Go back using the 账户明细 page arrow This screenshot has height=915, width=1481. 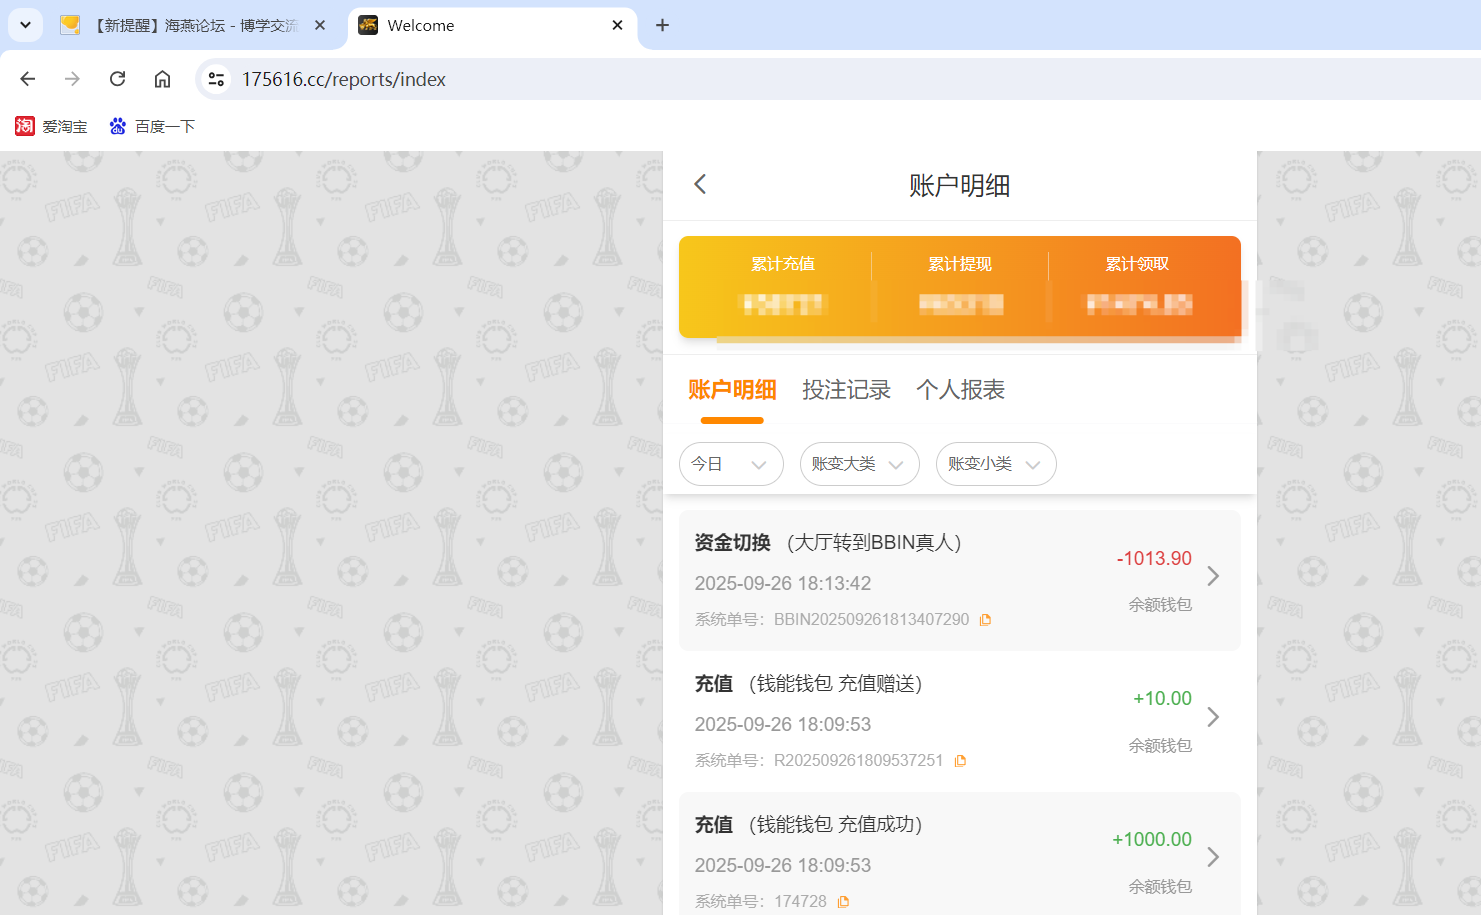699,184
